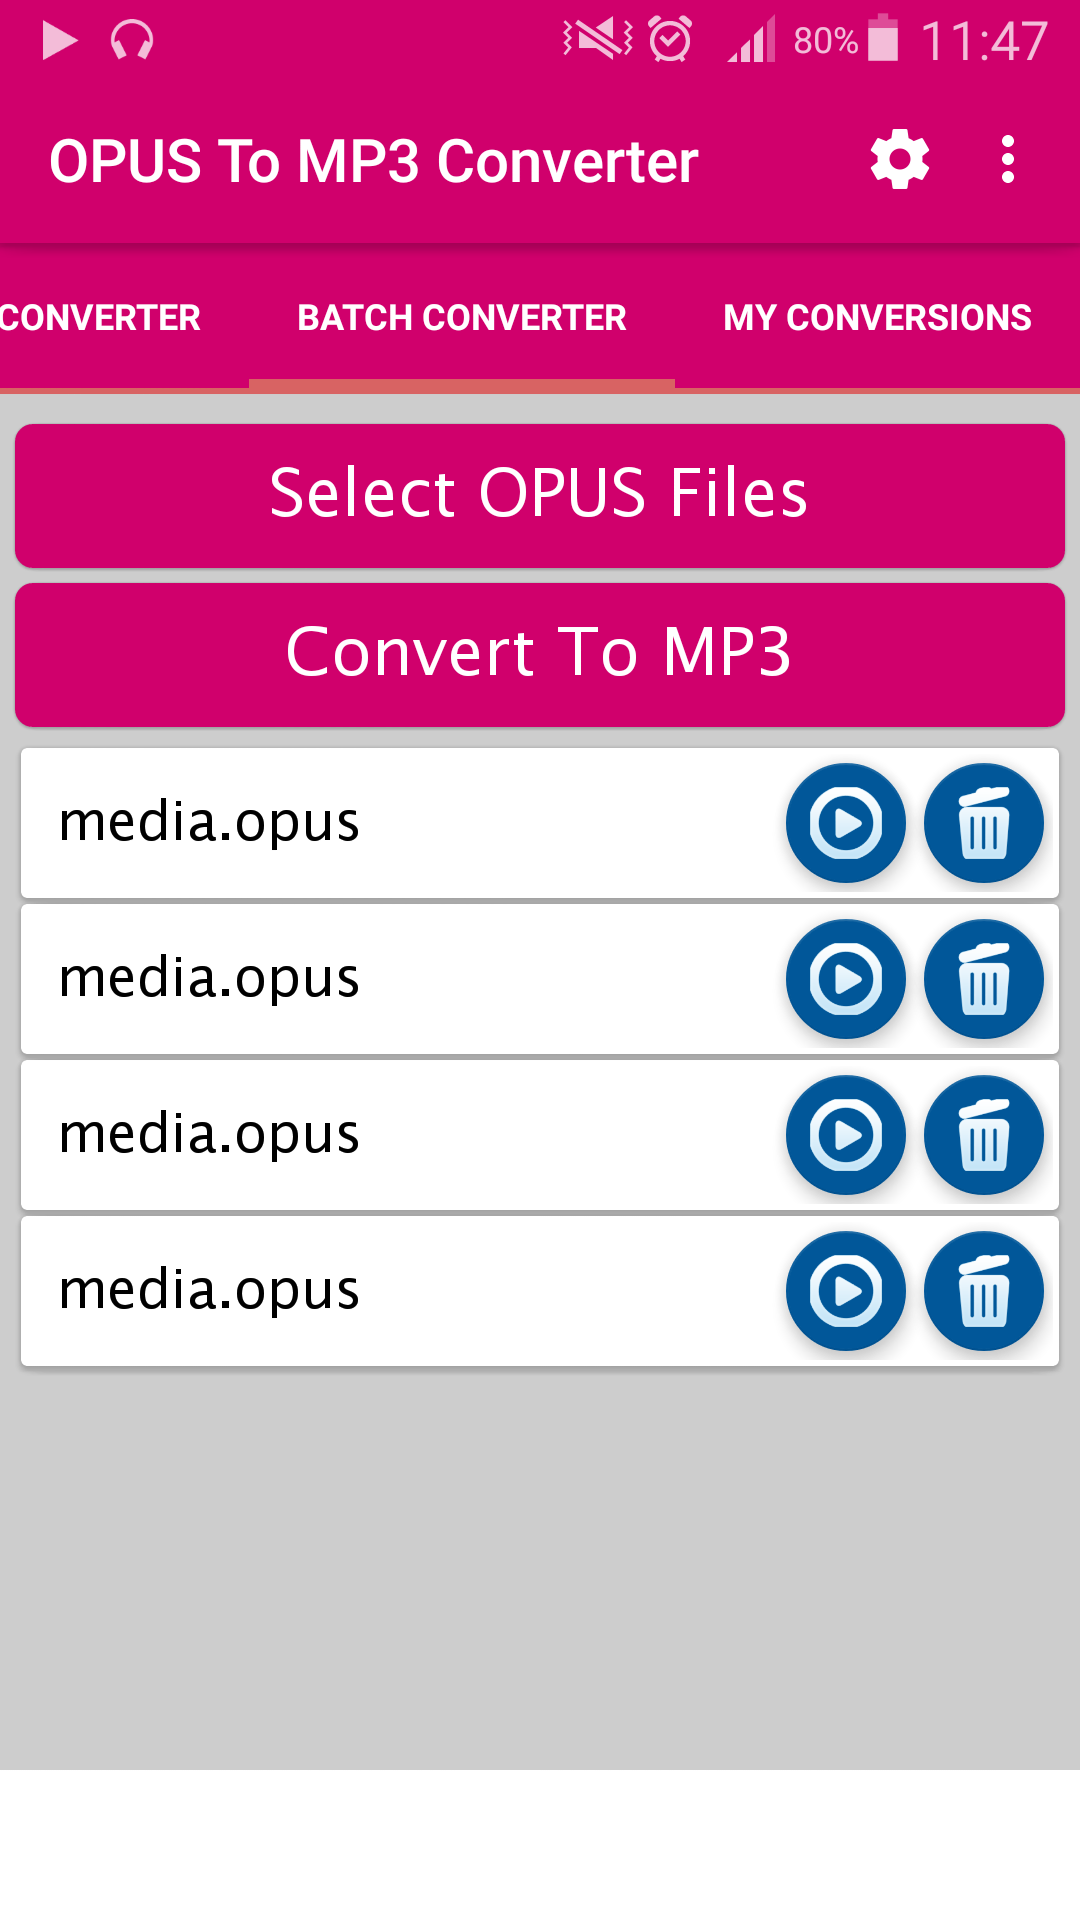Tap the alarm clock status icon
Image resolution: width=1080 pixels, height=1920 pixels.
pos(670,40)
